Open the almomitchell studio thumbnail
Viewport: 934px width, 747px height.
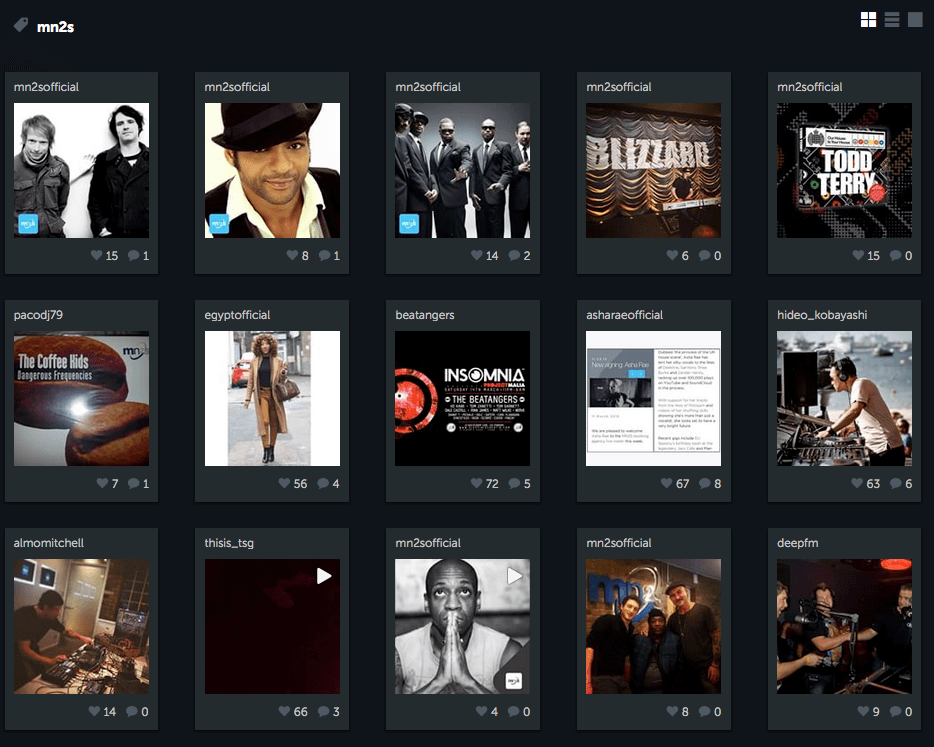tap(82, 626)
